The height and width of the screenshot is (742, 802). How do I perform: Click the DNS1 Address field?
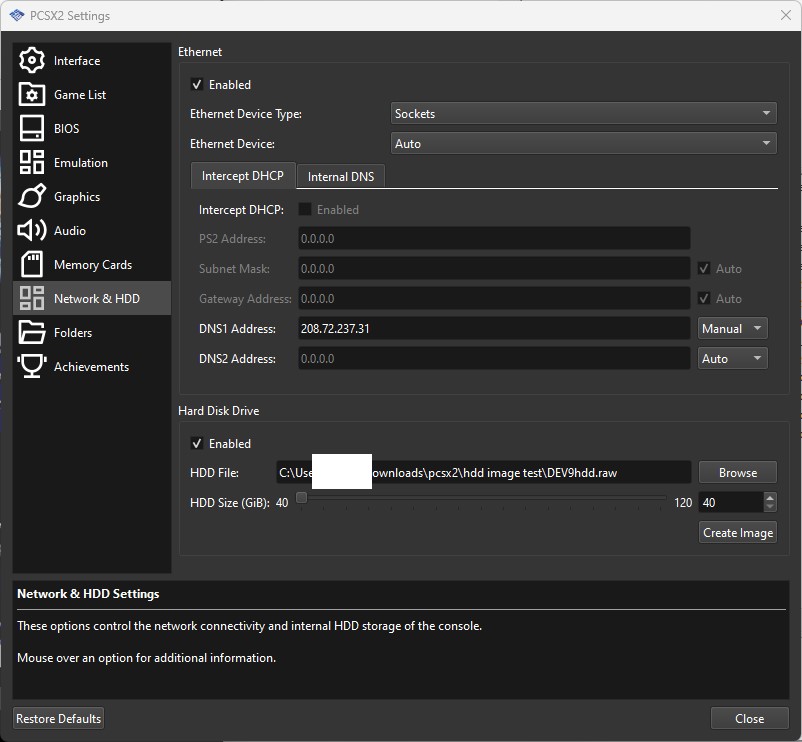494,328
